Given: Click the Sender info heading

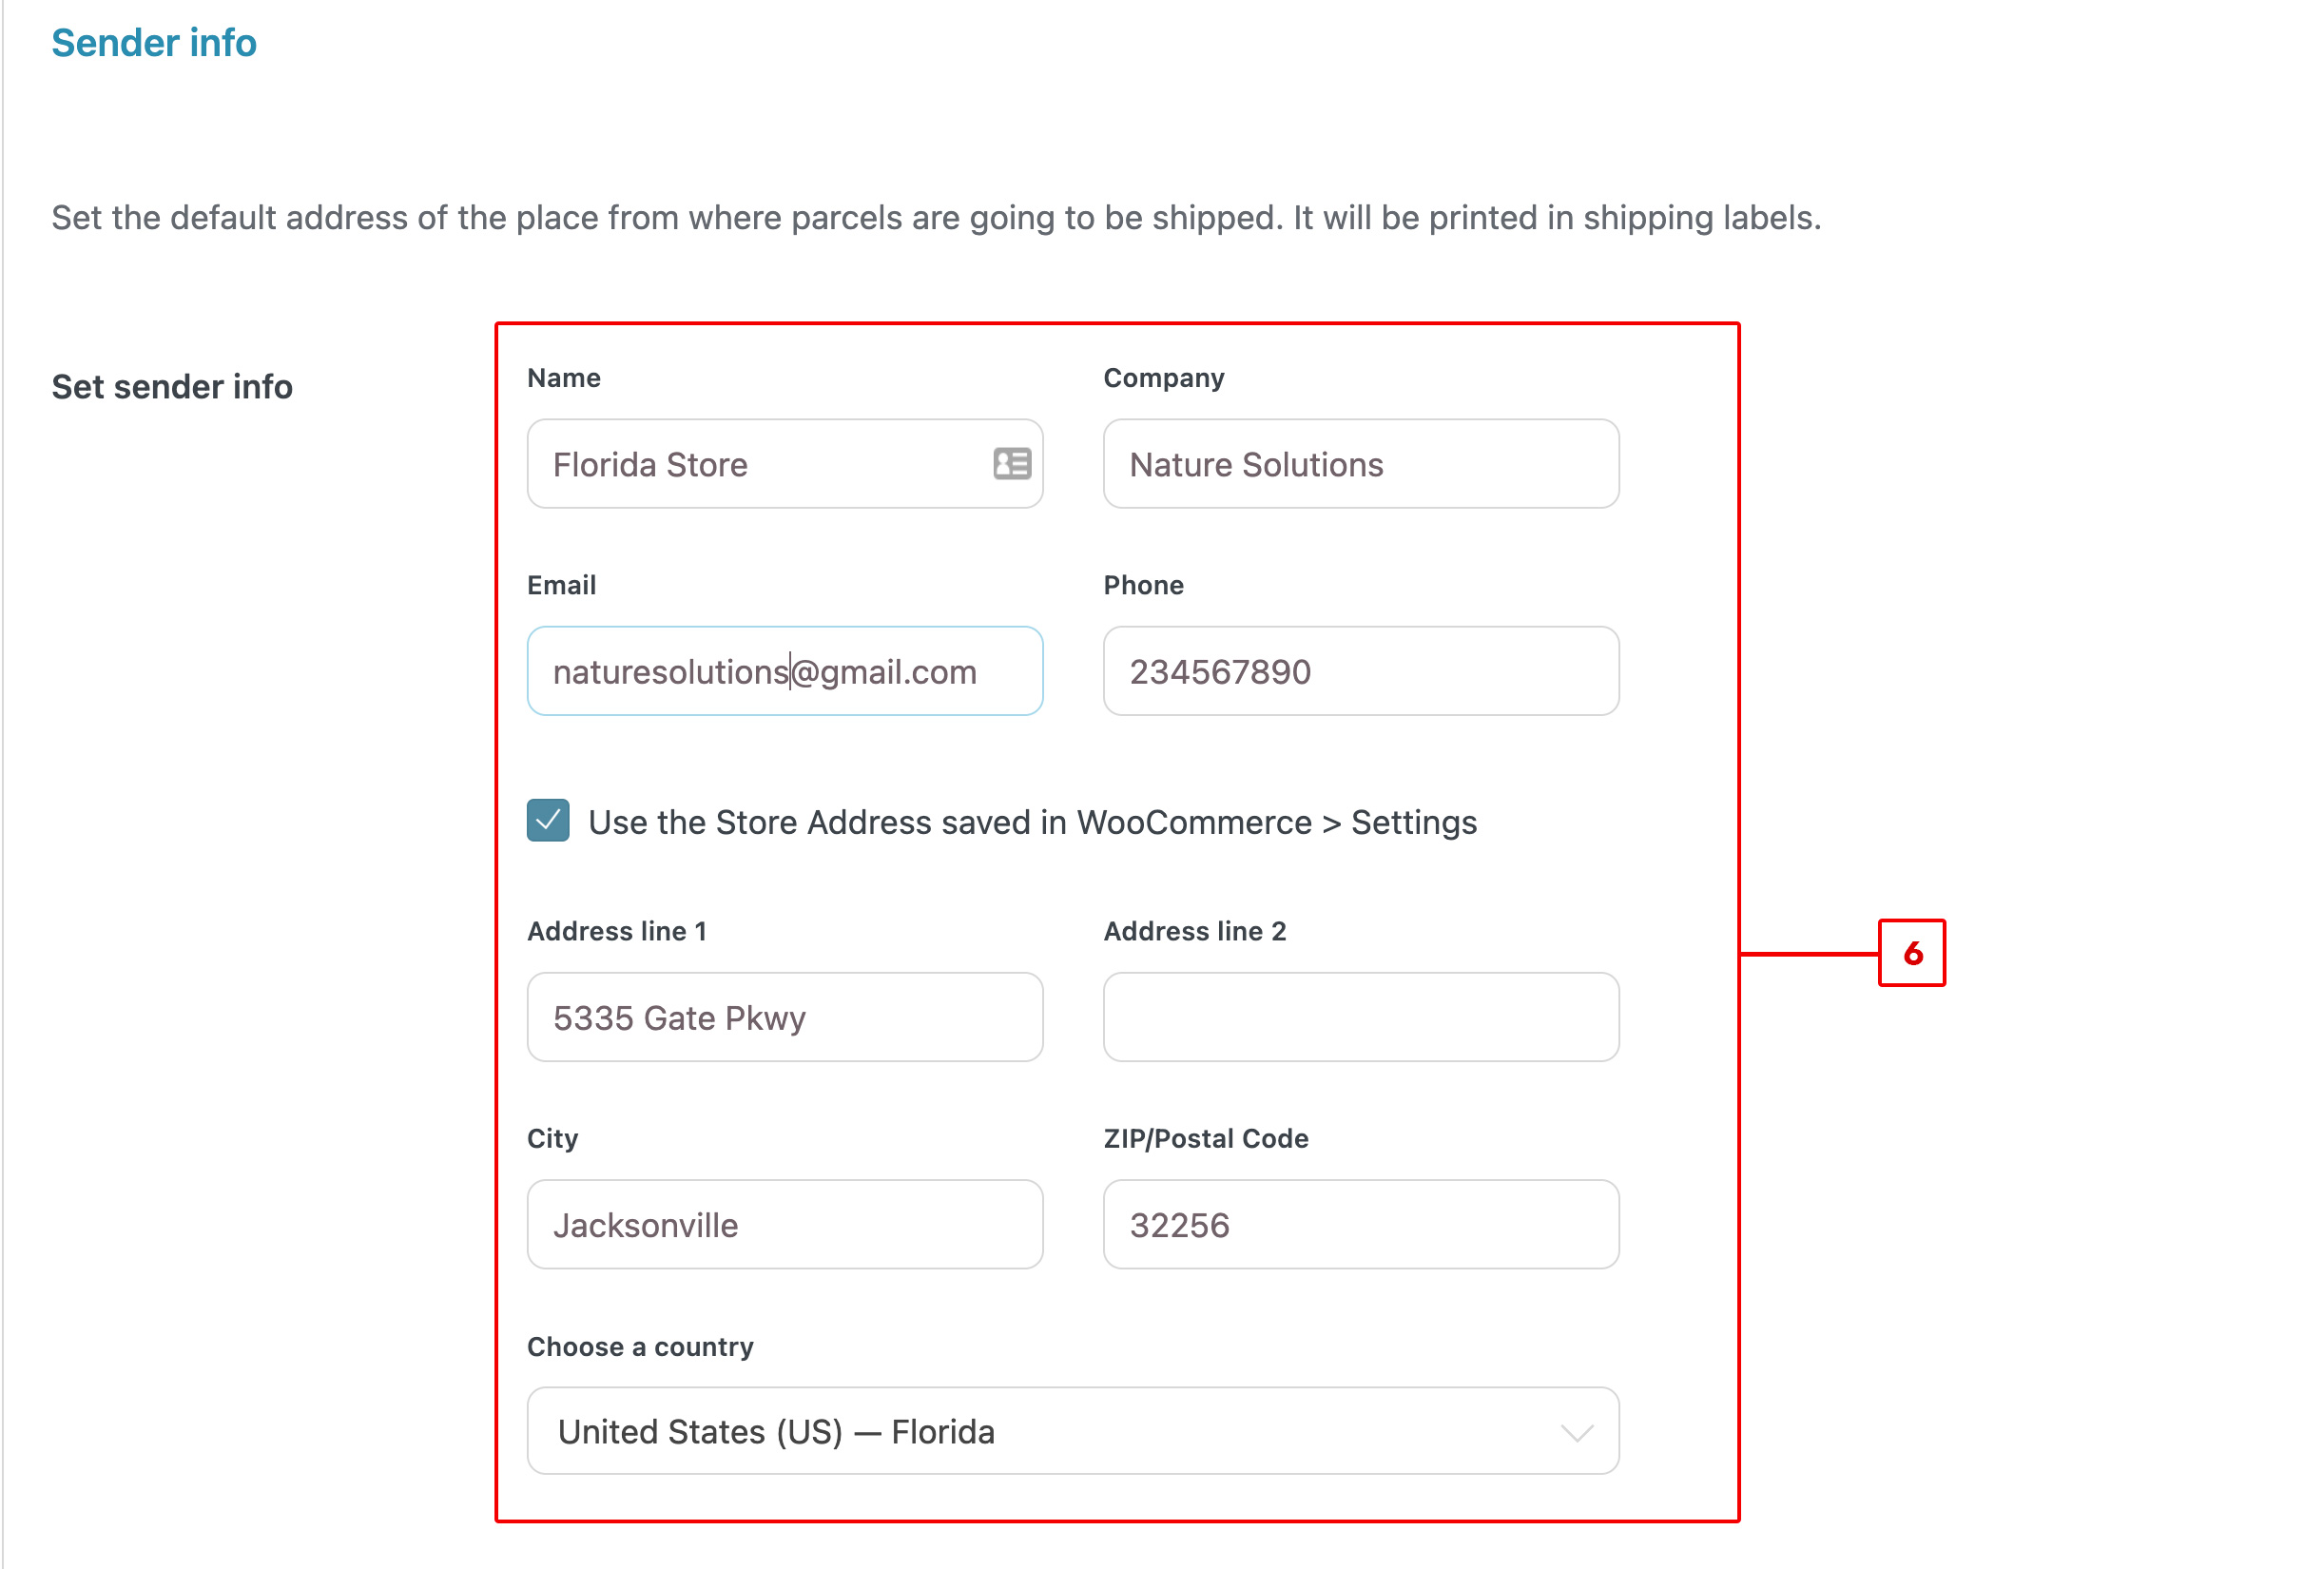Looking at the screenshot, I should coord(154,43).
